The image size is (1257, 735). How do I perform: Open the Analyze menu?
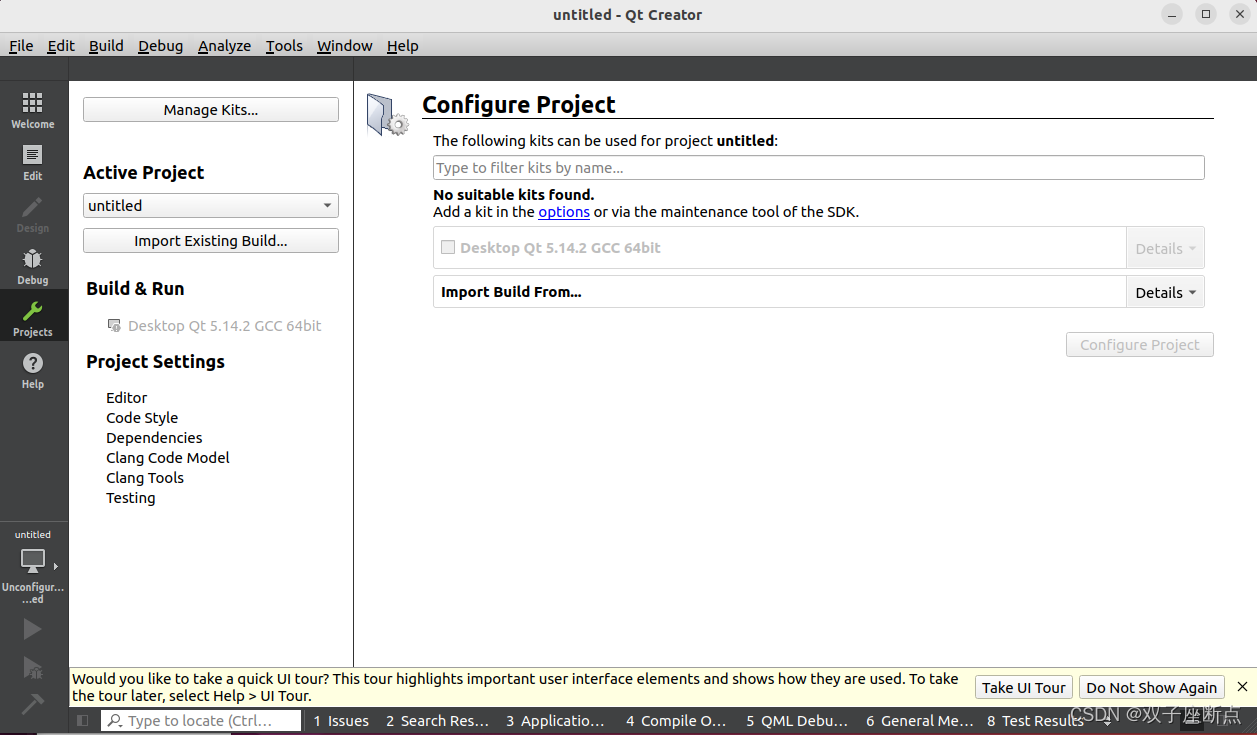coord(225,46)
